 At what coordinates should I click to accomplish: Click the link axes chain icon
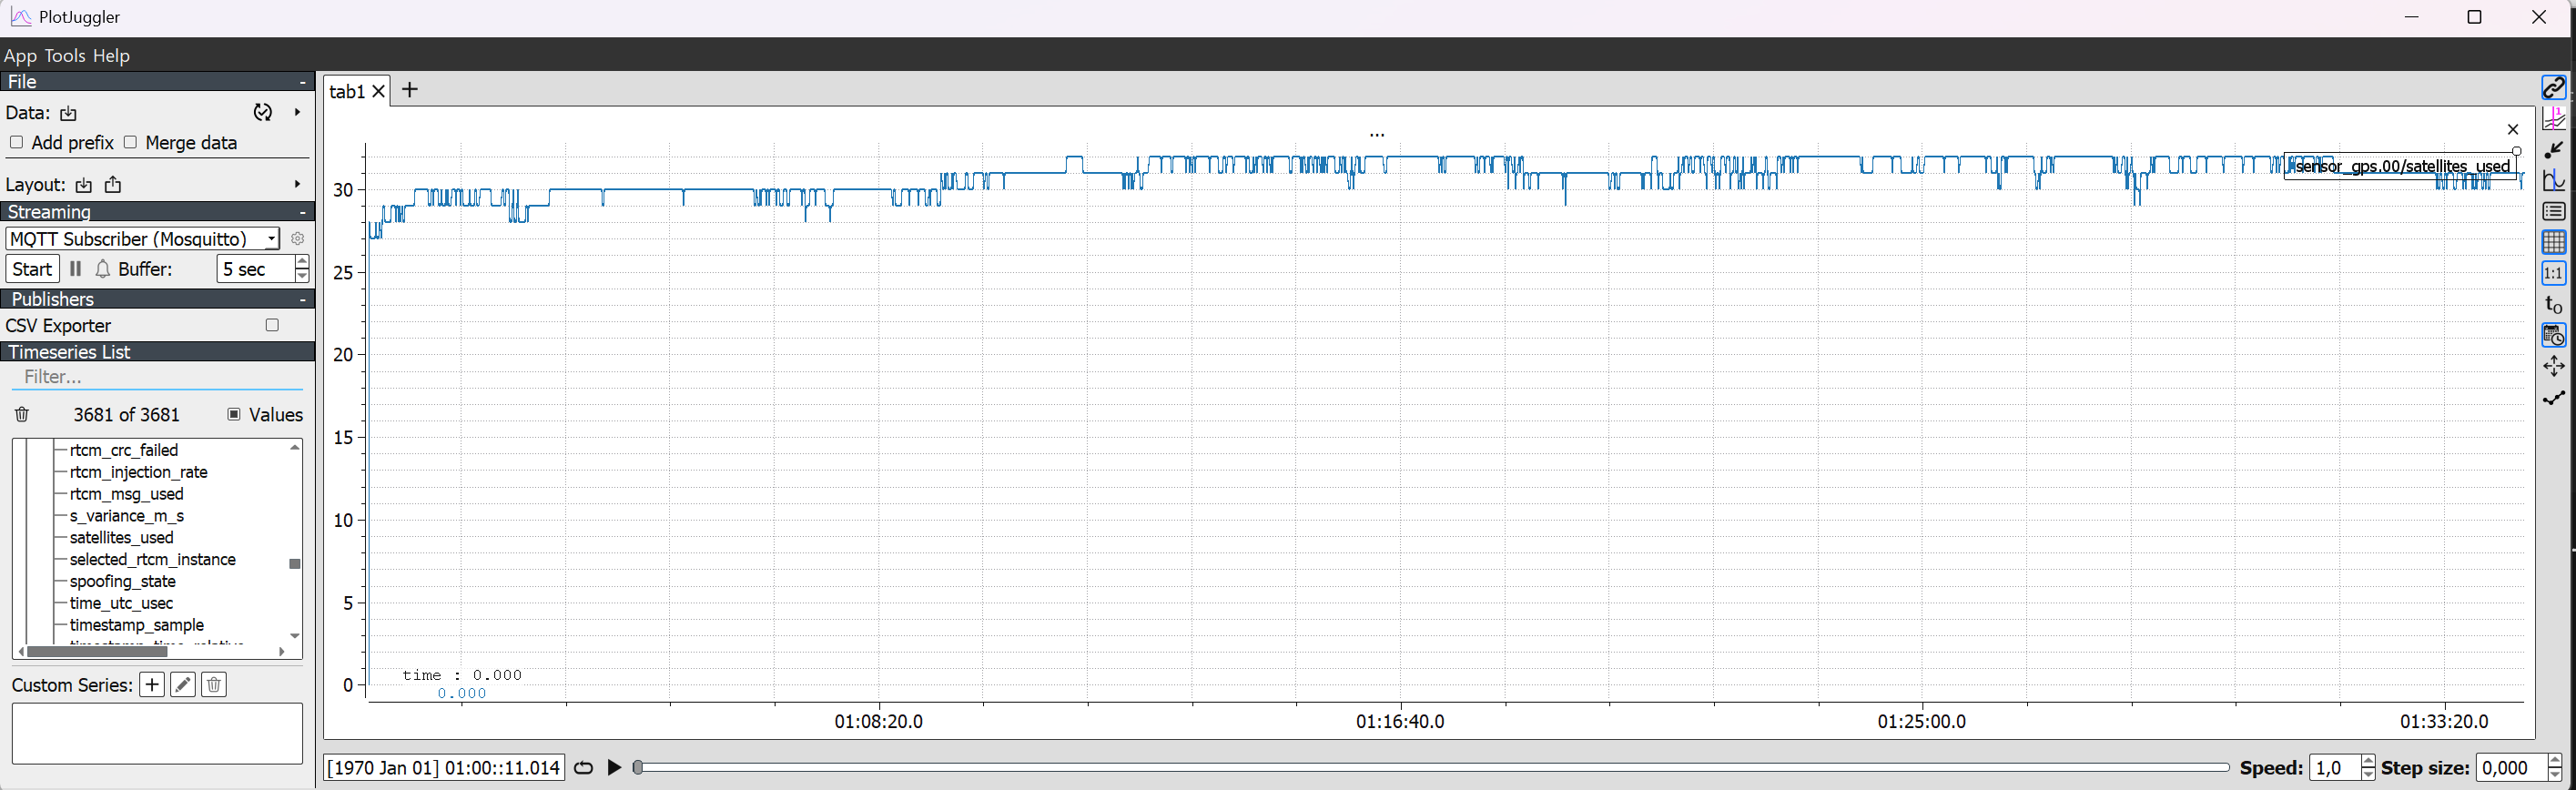pyautogui.click(x=2553, y=88)
